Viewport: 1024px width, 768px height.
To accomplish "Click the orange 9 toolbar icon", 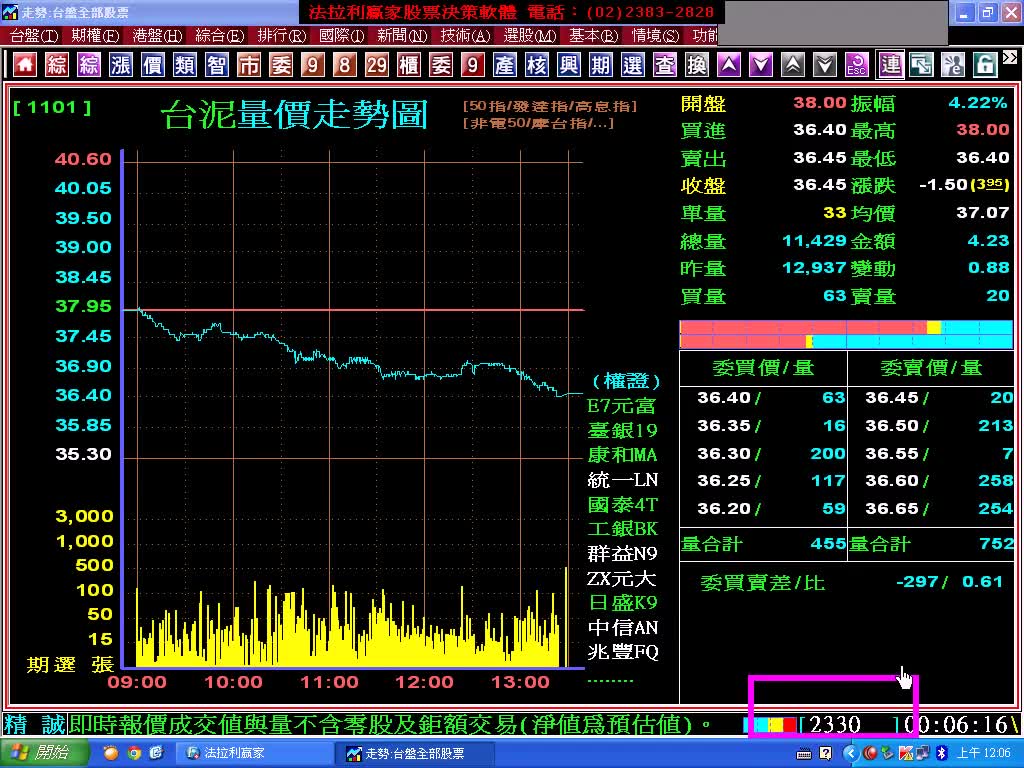I will pyautogui.click(x=313, y=65).
